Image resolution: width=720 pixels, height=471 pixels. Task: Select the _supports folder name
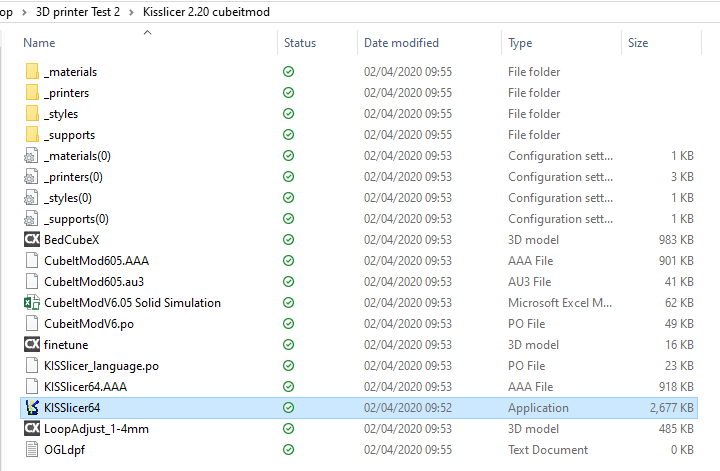[70, 135]
